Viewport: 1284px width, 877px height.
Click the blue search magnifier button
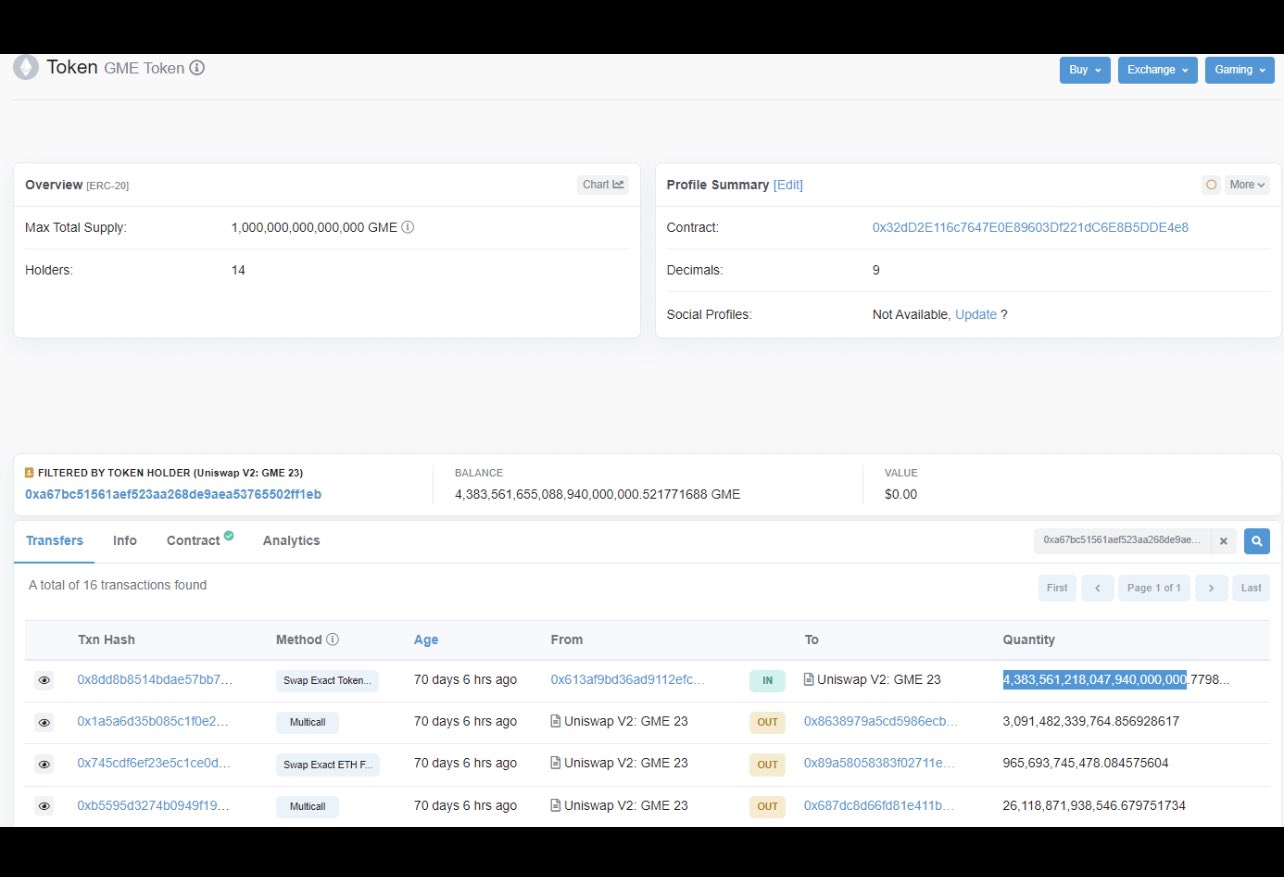coord(1257,541)
